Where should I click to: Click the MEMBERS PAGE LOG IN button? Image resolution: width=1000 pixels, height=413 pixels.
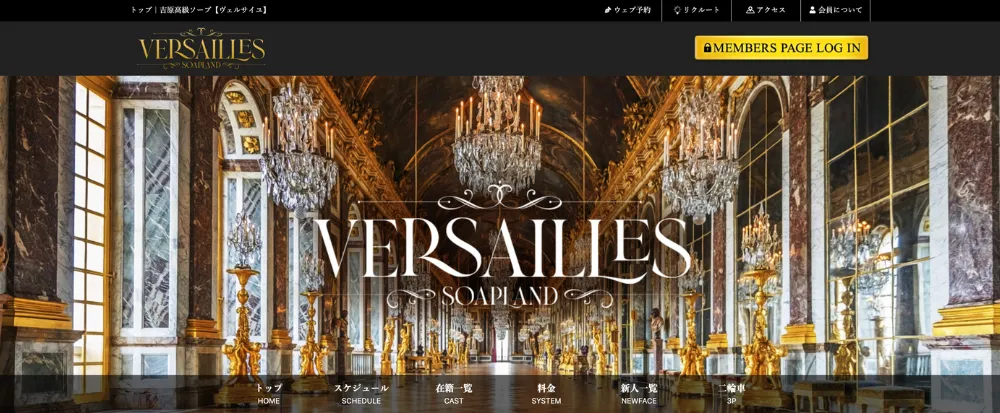click(781, 48)
